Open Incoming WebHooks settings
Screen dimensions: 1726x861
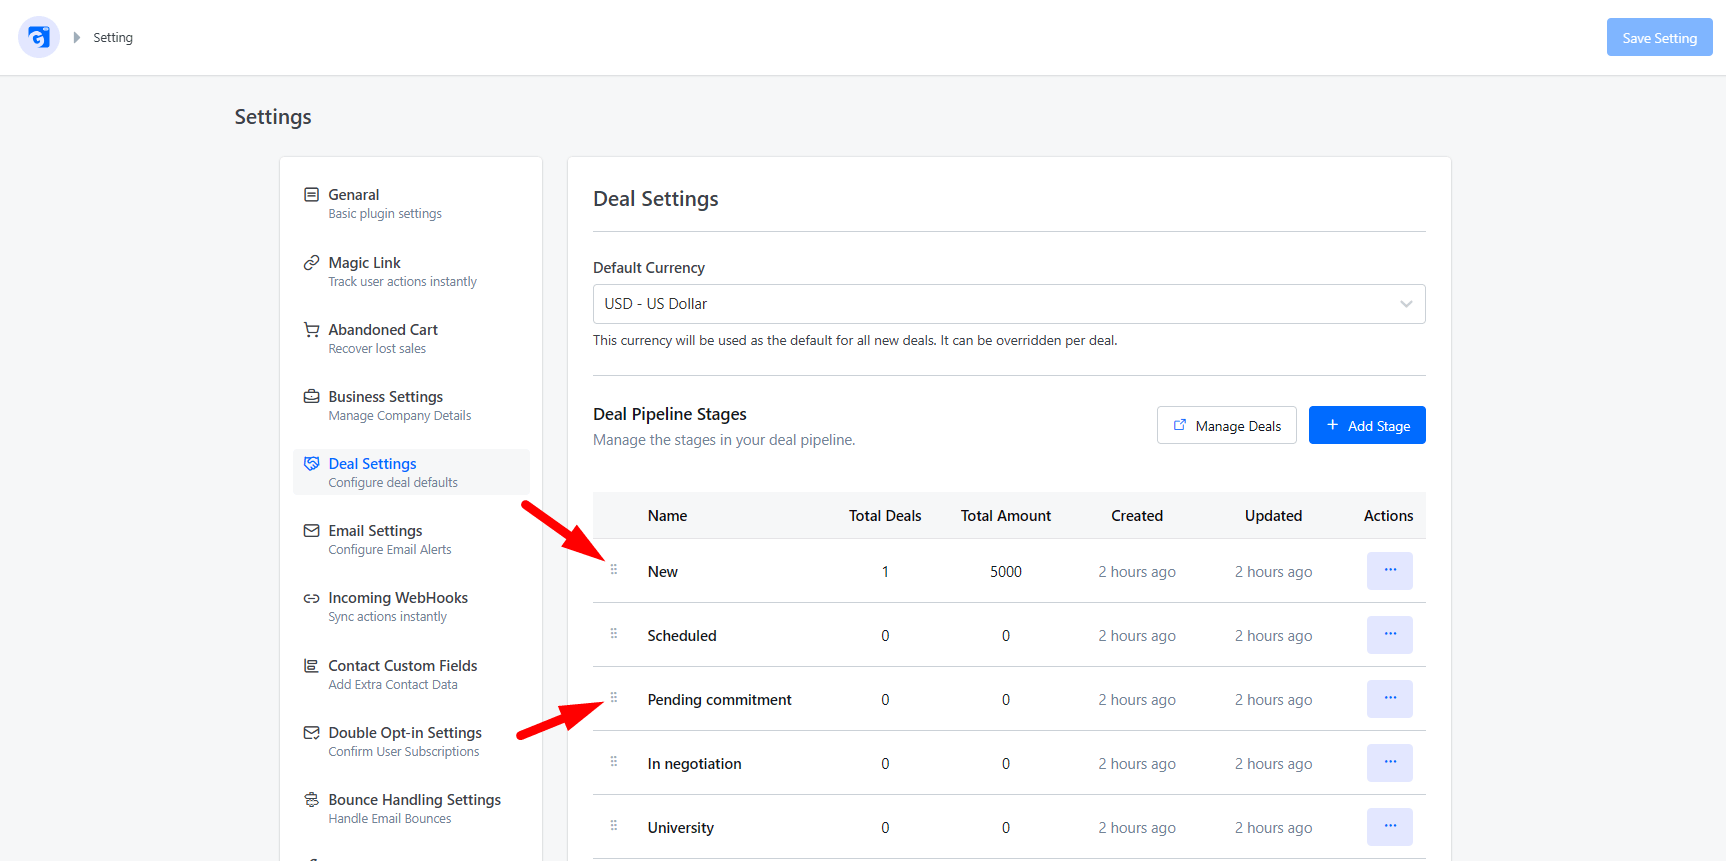click(x=411, y=606)
